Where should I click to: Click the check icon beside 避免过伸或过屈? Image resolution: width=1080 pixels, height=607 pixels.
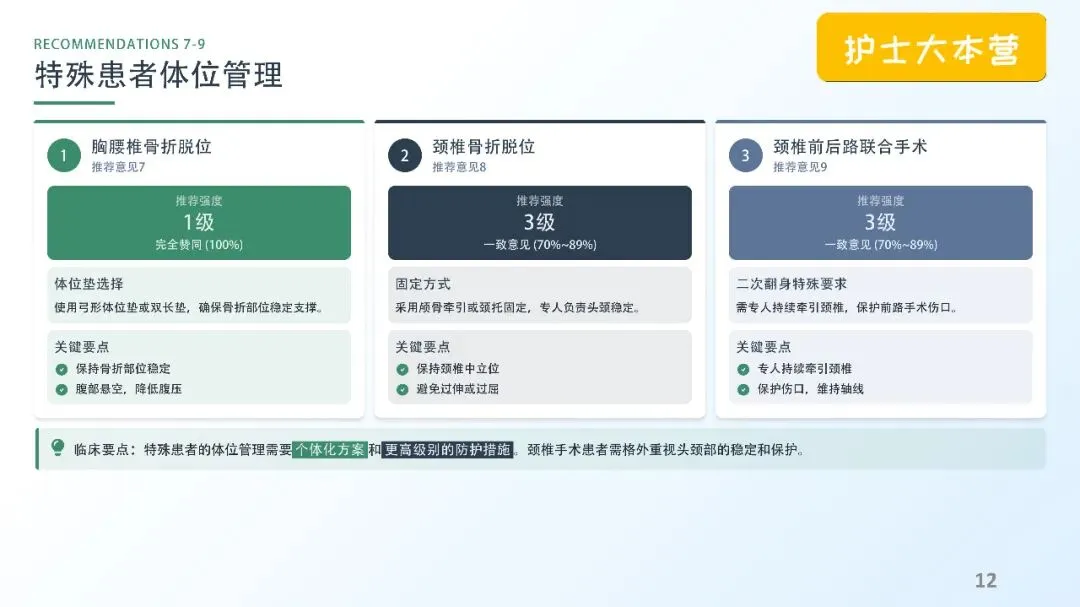402,389
